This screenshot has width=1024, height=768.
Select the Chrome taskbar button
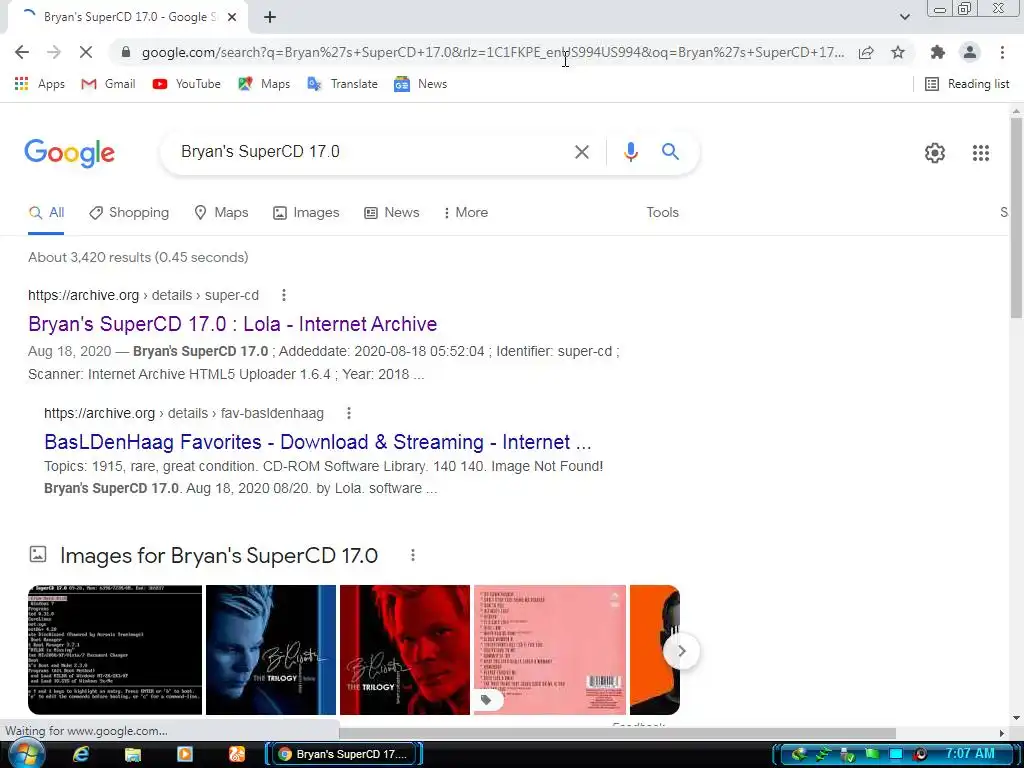pyautogui.click(x=344, y=754)
